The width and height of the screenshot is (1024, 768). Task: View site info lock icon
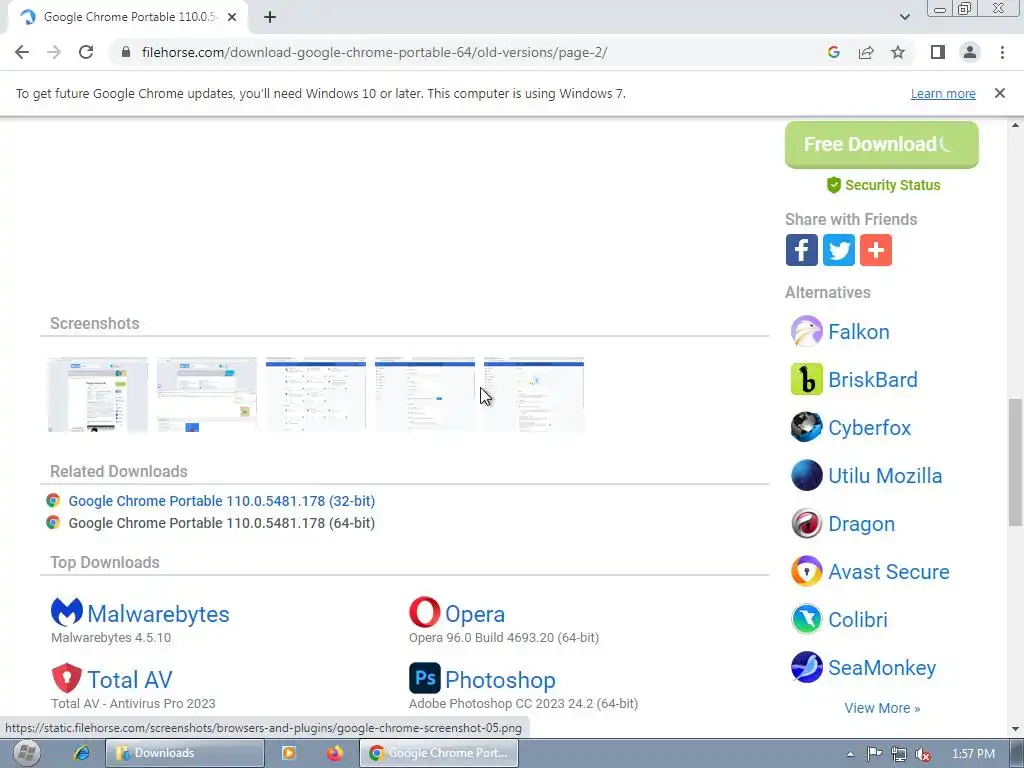point(126,52)
